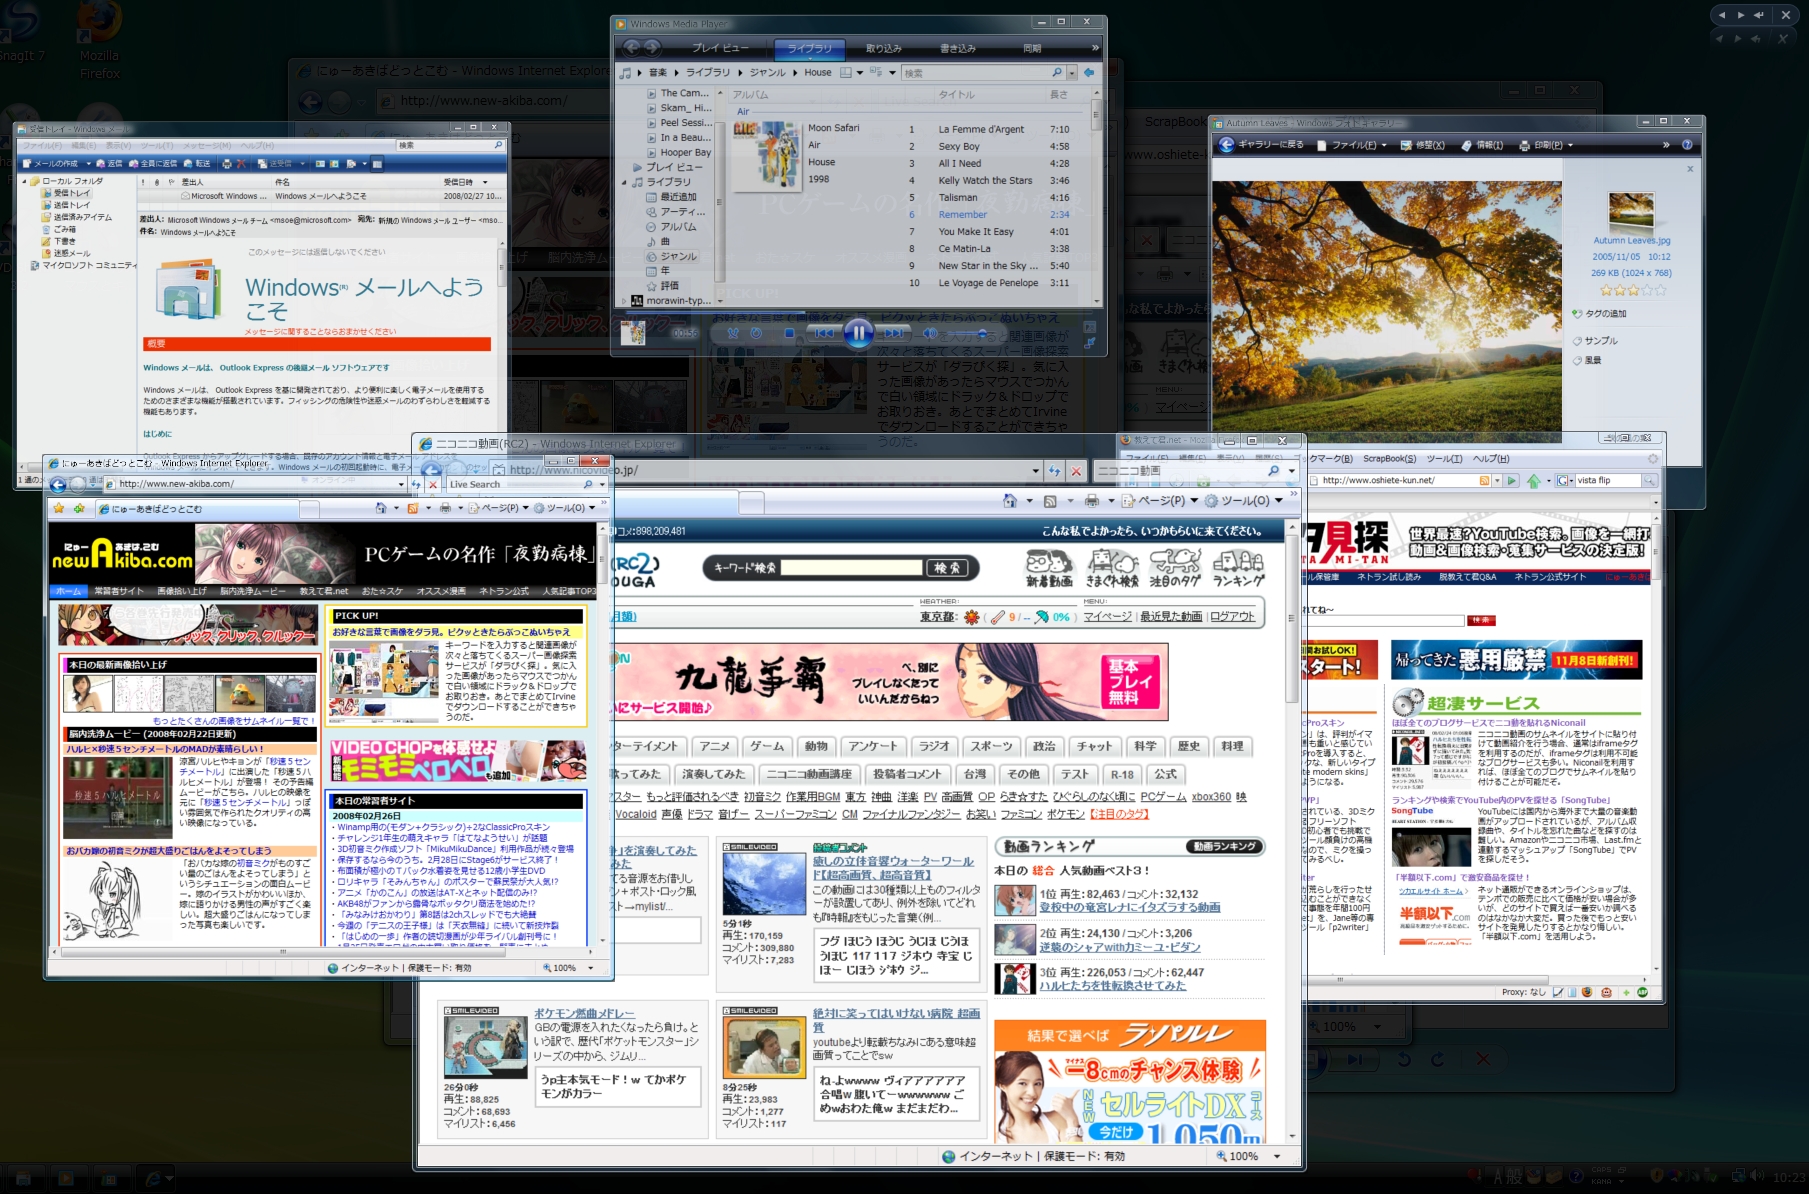Click the red stop X in Niconico IE window

(1076, 470)
